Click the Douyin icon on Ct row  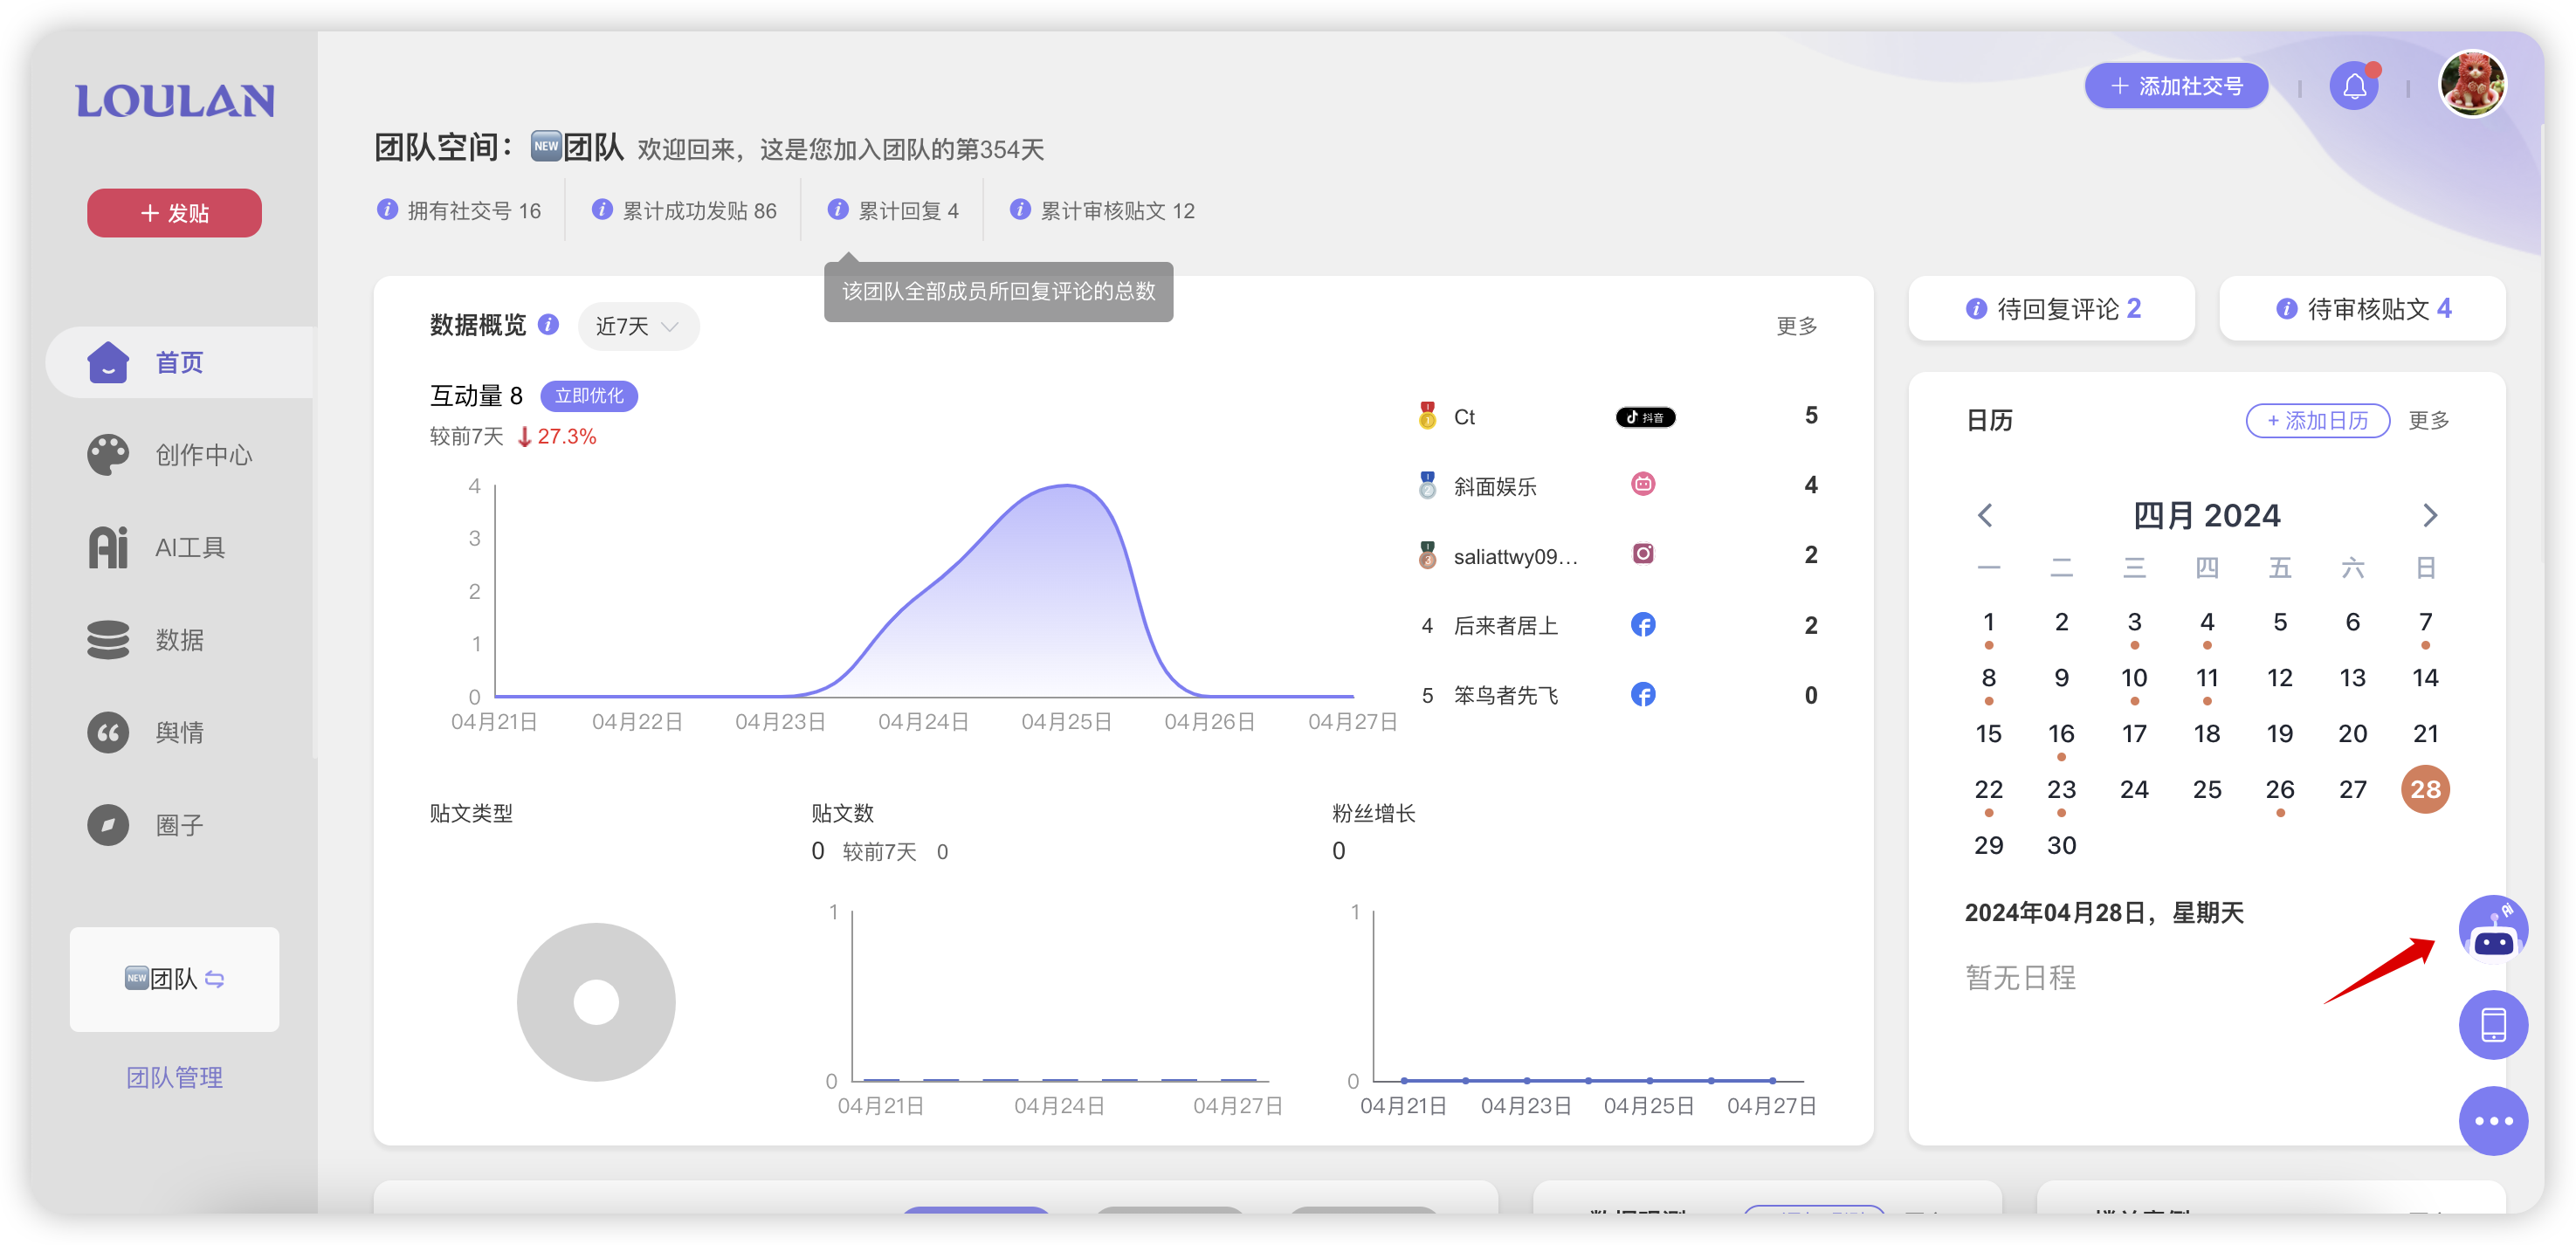coord(1645,417)
